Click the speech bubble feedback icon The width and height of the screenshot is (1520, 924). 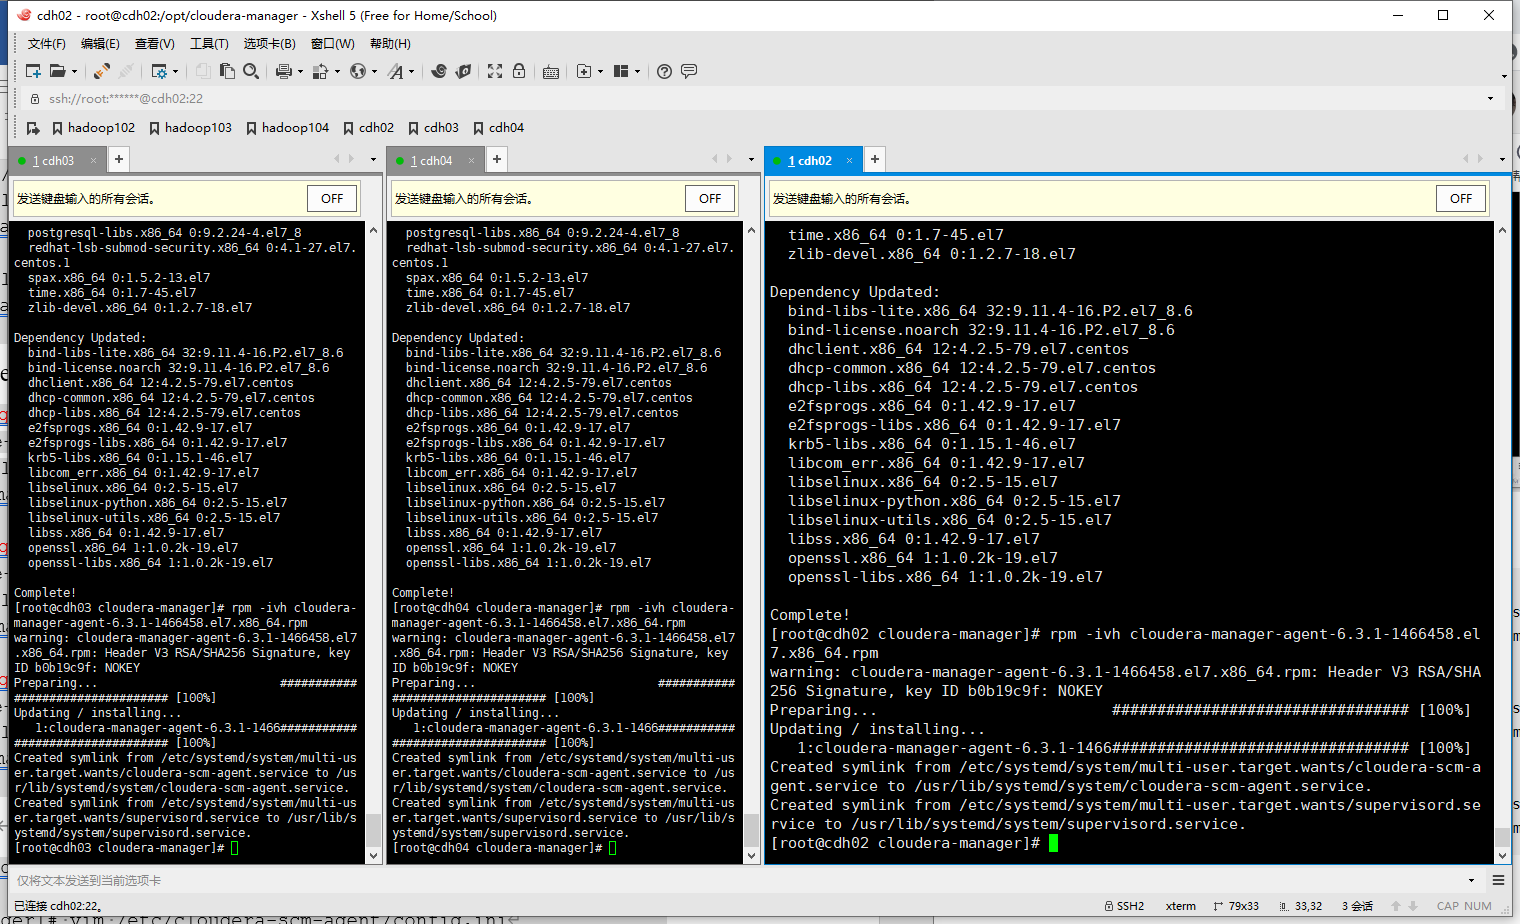click(x=689, y=71)
